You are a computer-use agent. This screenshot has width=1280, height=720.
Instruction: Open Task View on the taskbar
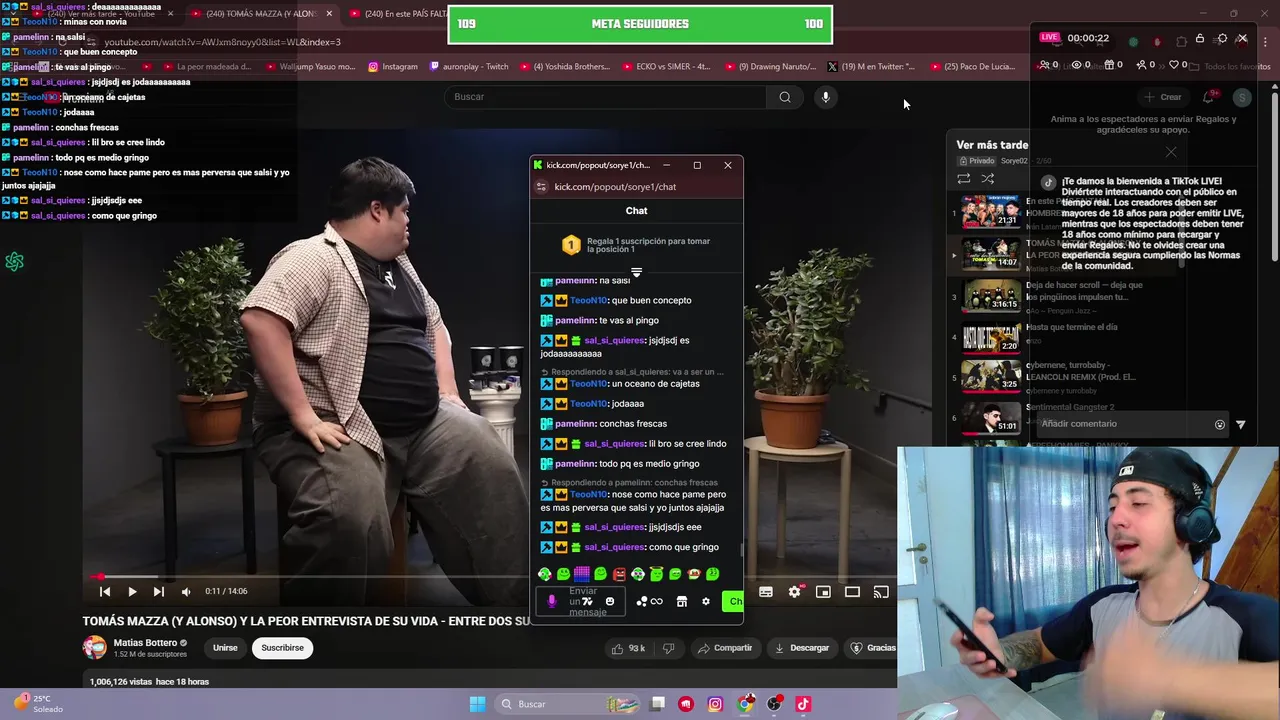point(658,704)
